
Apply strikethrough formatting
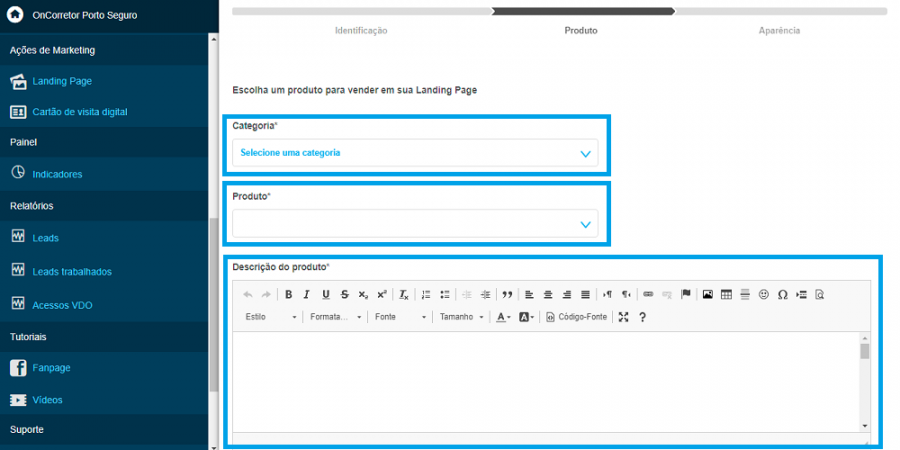[x=344, y=294]
